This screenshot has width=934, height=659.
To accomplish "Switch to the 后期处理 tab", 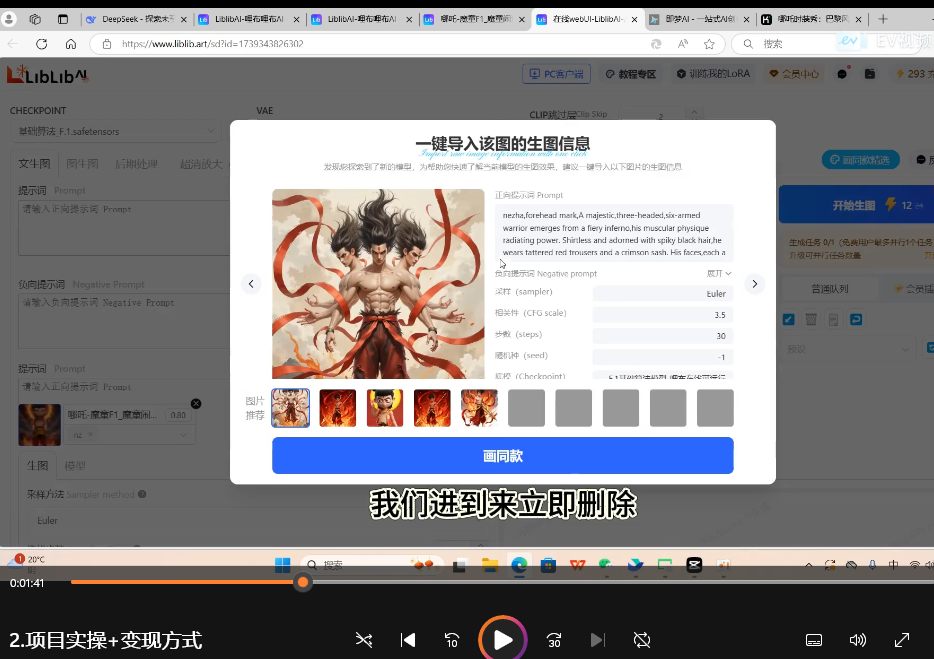I will pos(136,164).
